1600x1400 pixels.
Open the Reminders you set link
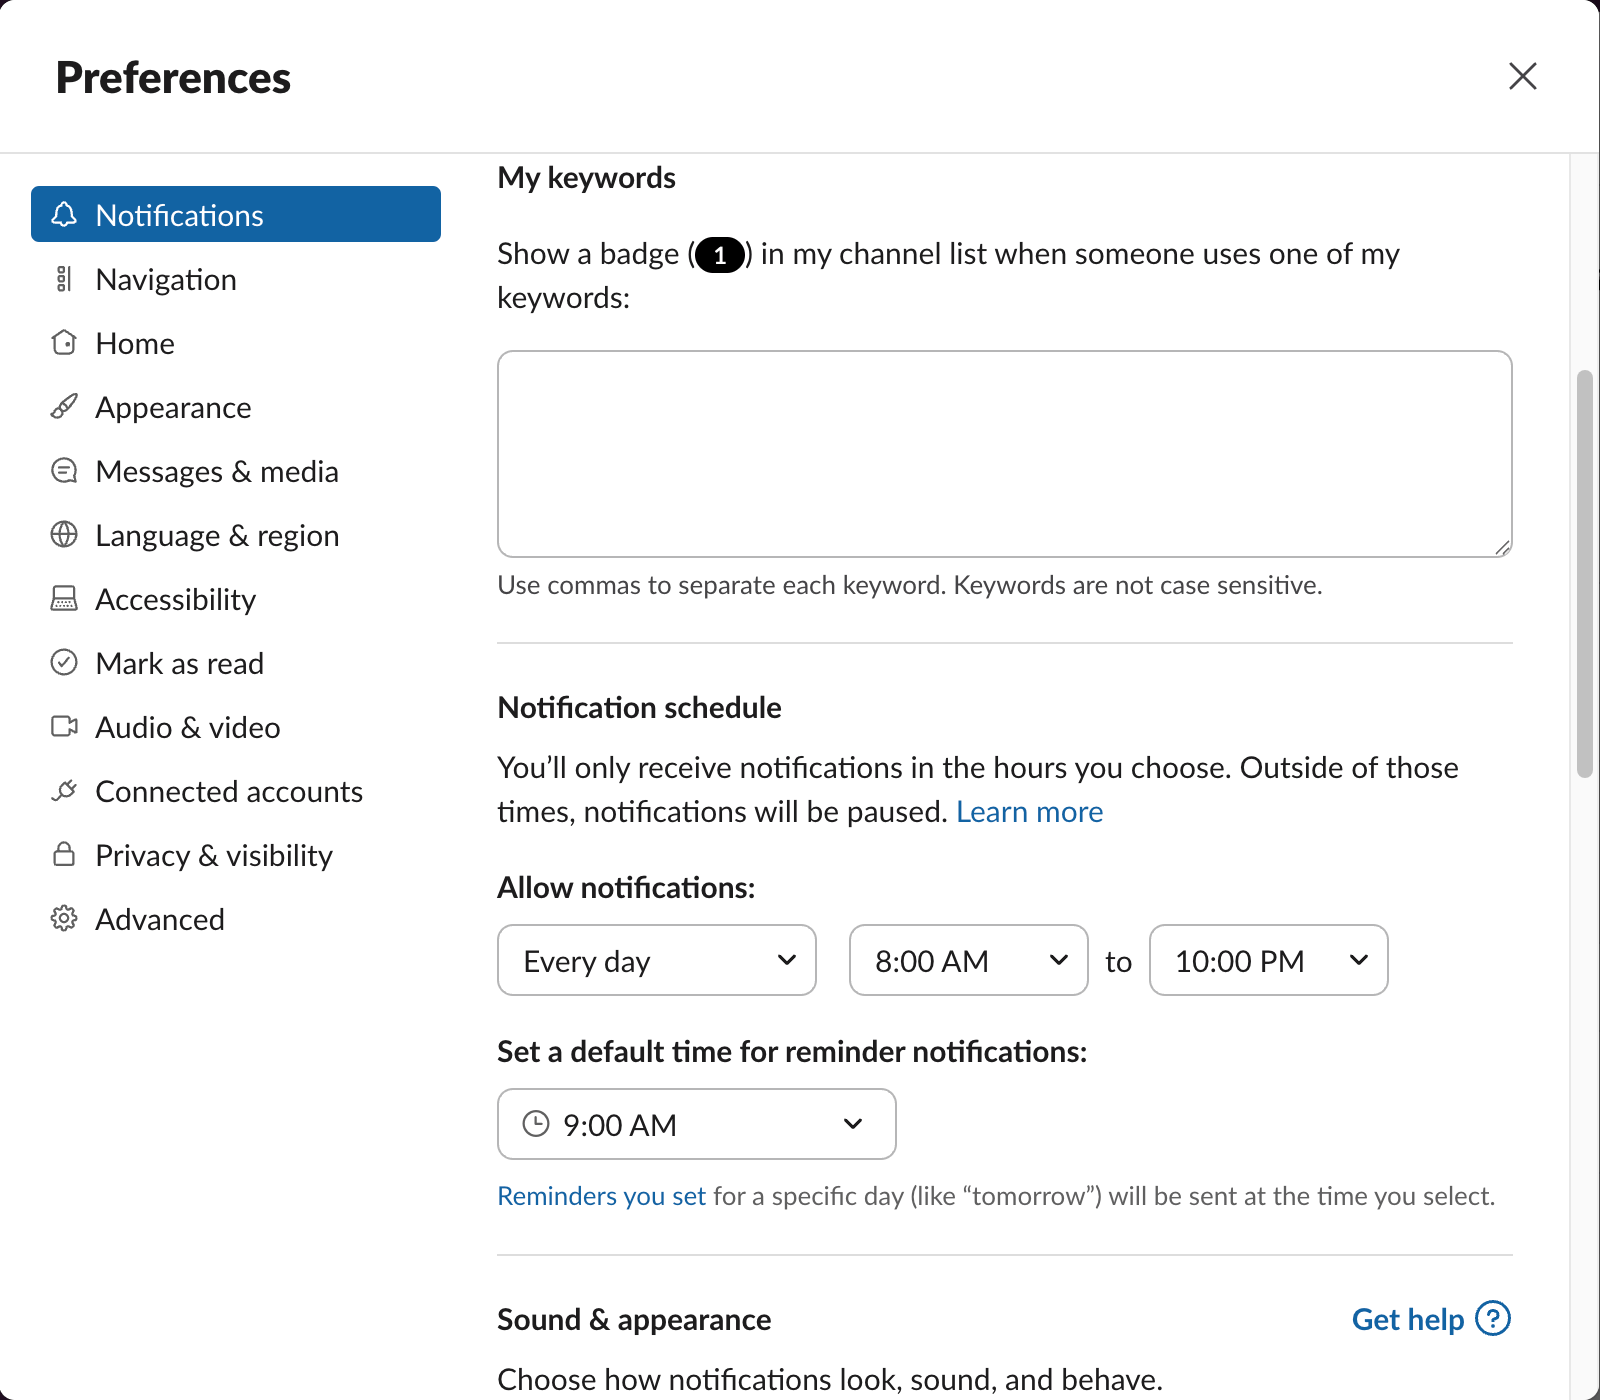coord(601,1196)
